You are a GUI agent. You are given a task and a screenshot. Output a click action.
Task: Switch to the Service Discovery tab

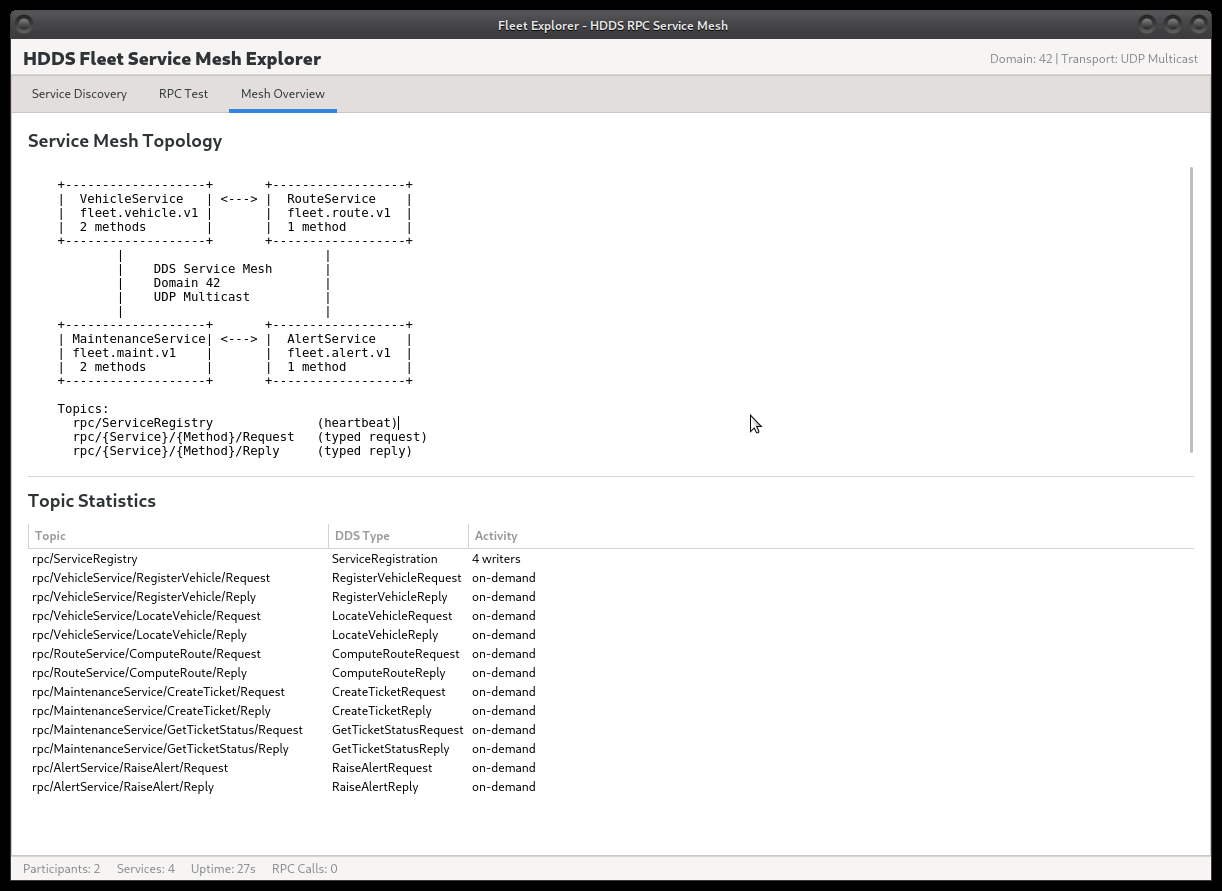point(79,93)
